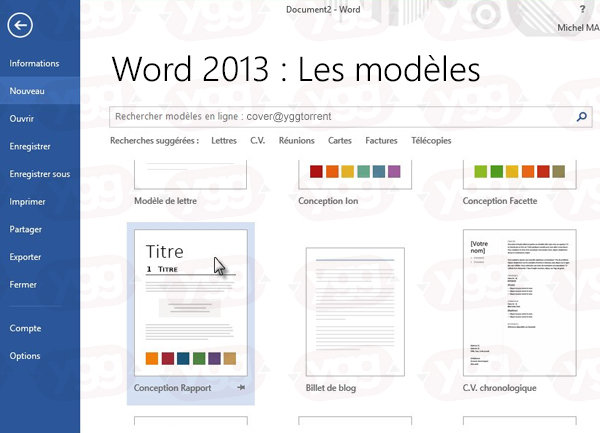The image size is (600, 433).
Task: Choose the C.V. chronologique template
Action: click(x=520, y=303)
